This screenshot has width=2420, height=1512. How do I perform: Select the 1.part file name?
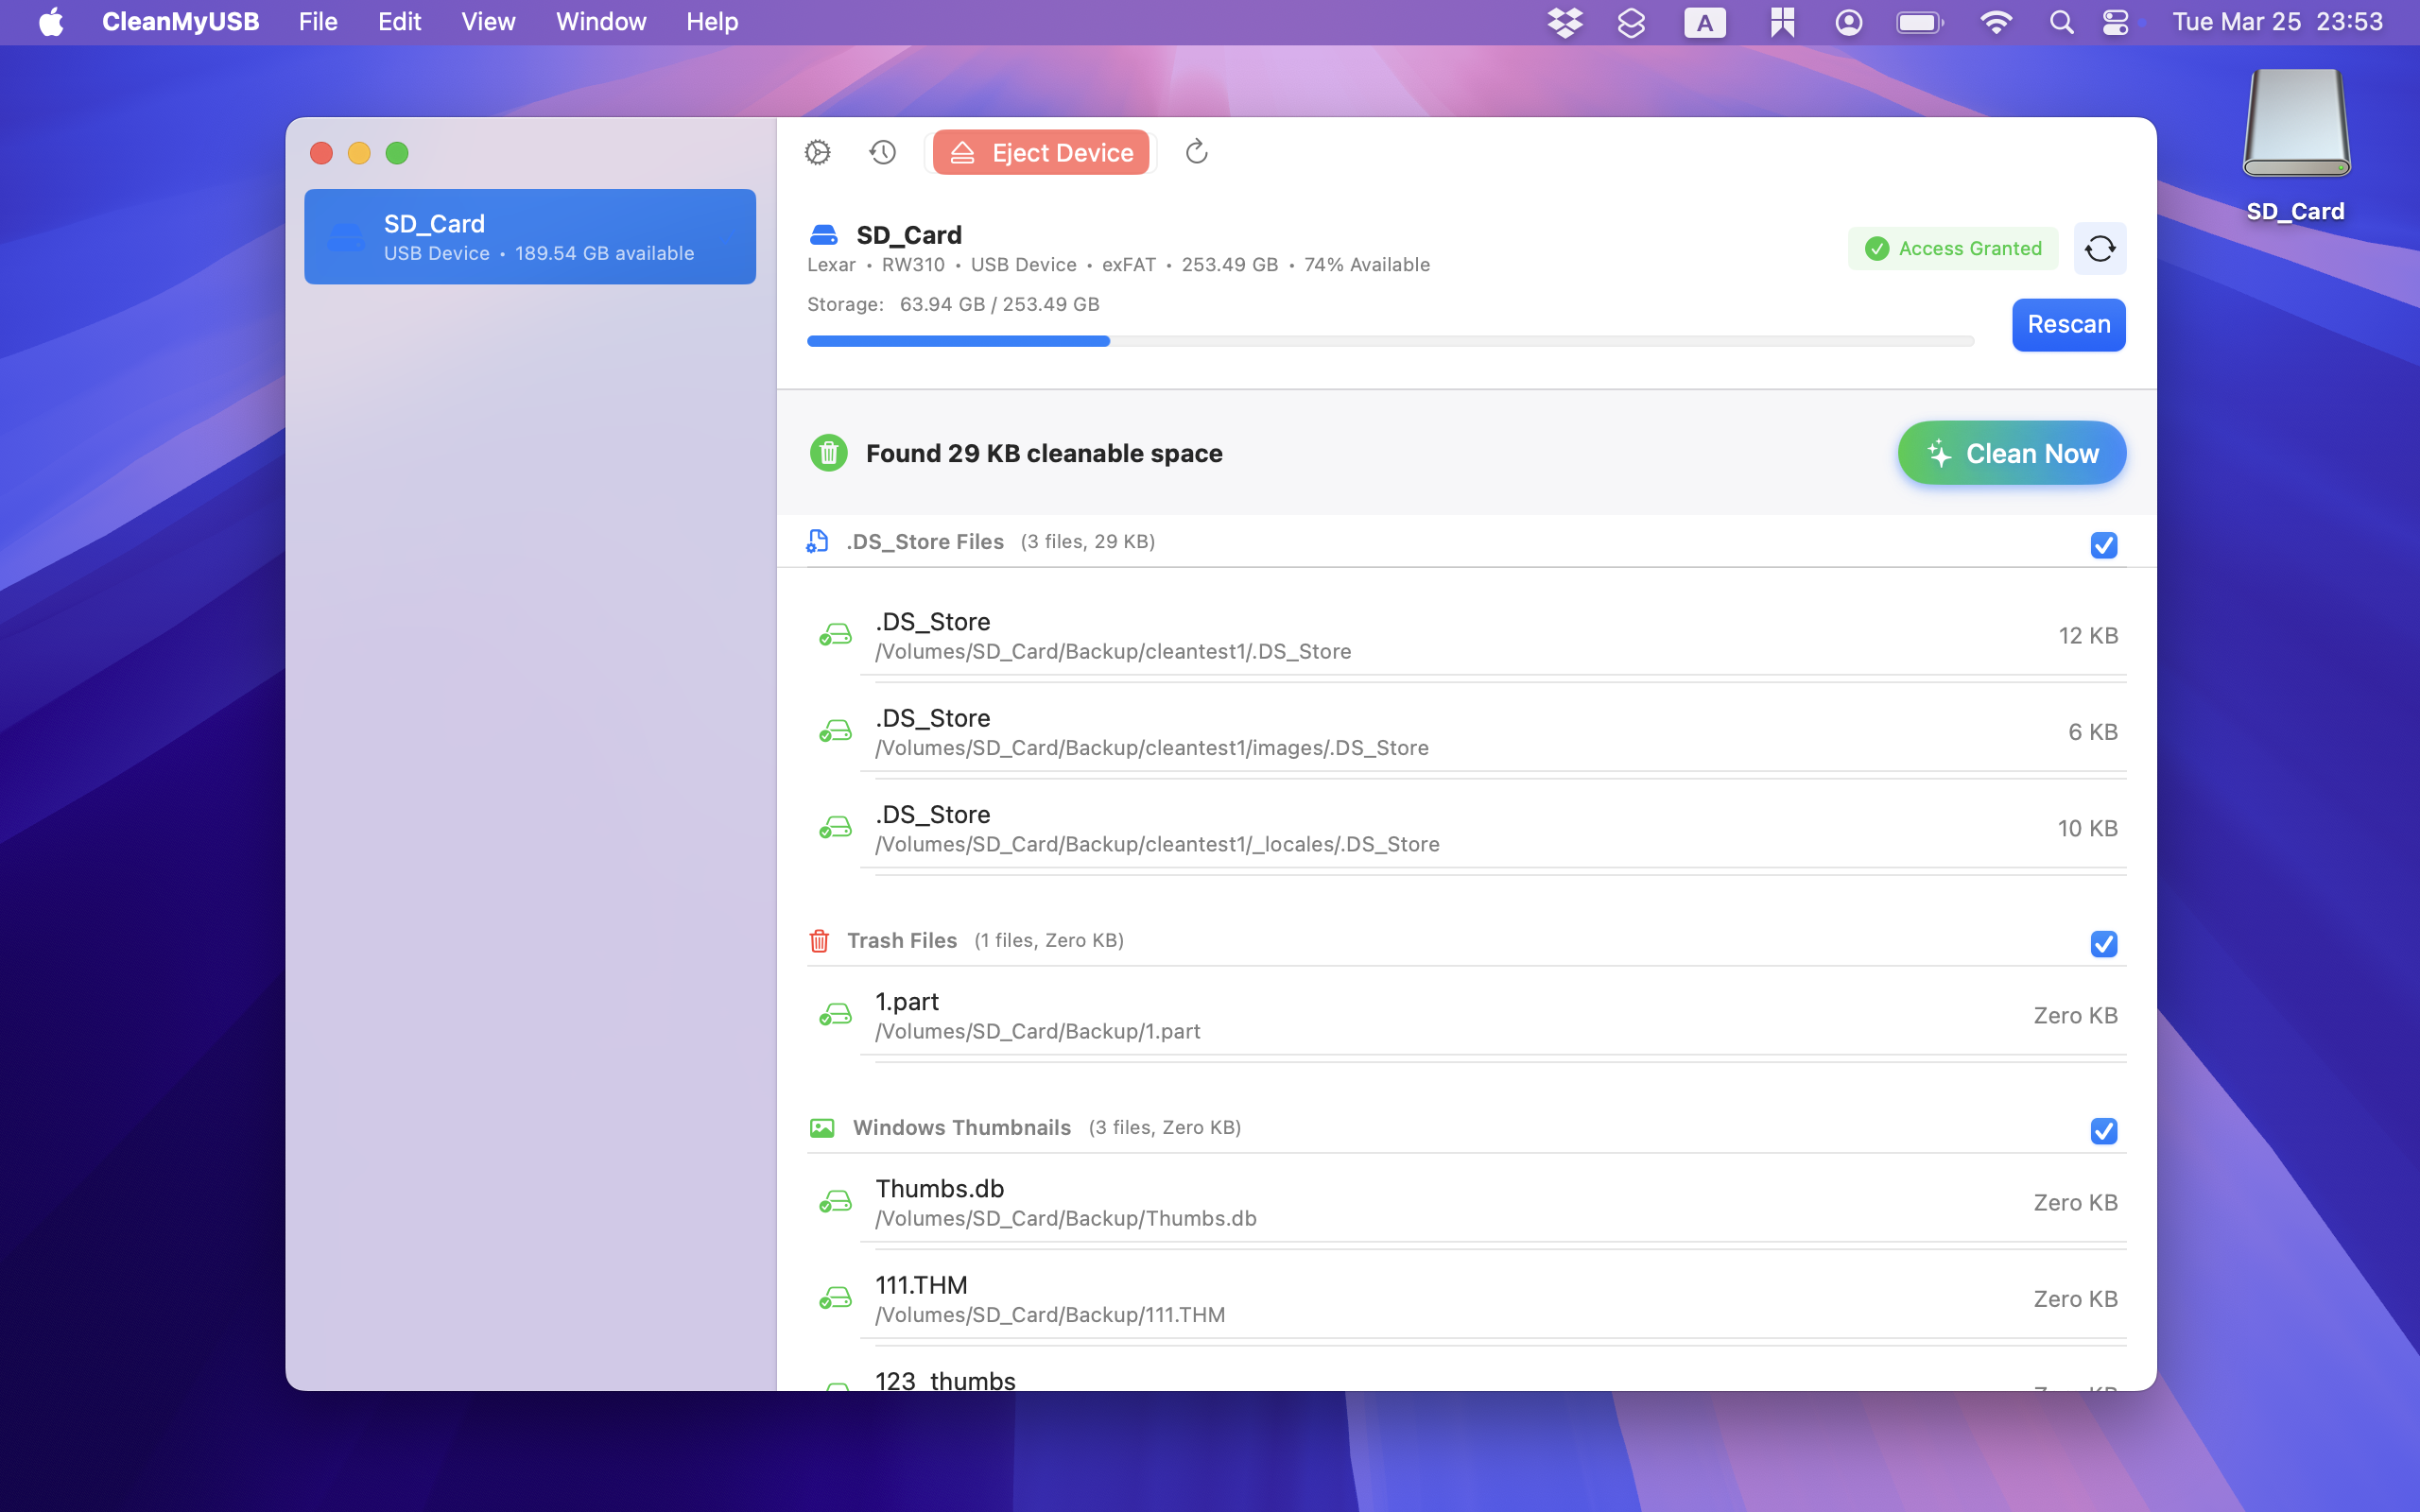pyautogui.click(x=907, y=1001)
